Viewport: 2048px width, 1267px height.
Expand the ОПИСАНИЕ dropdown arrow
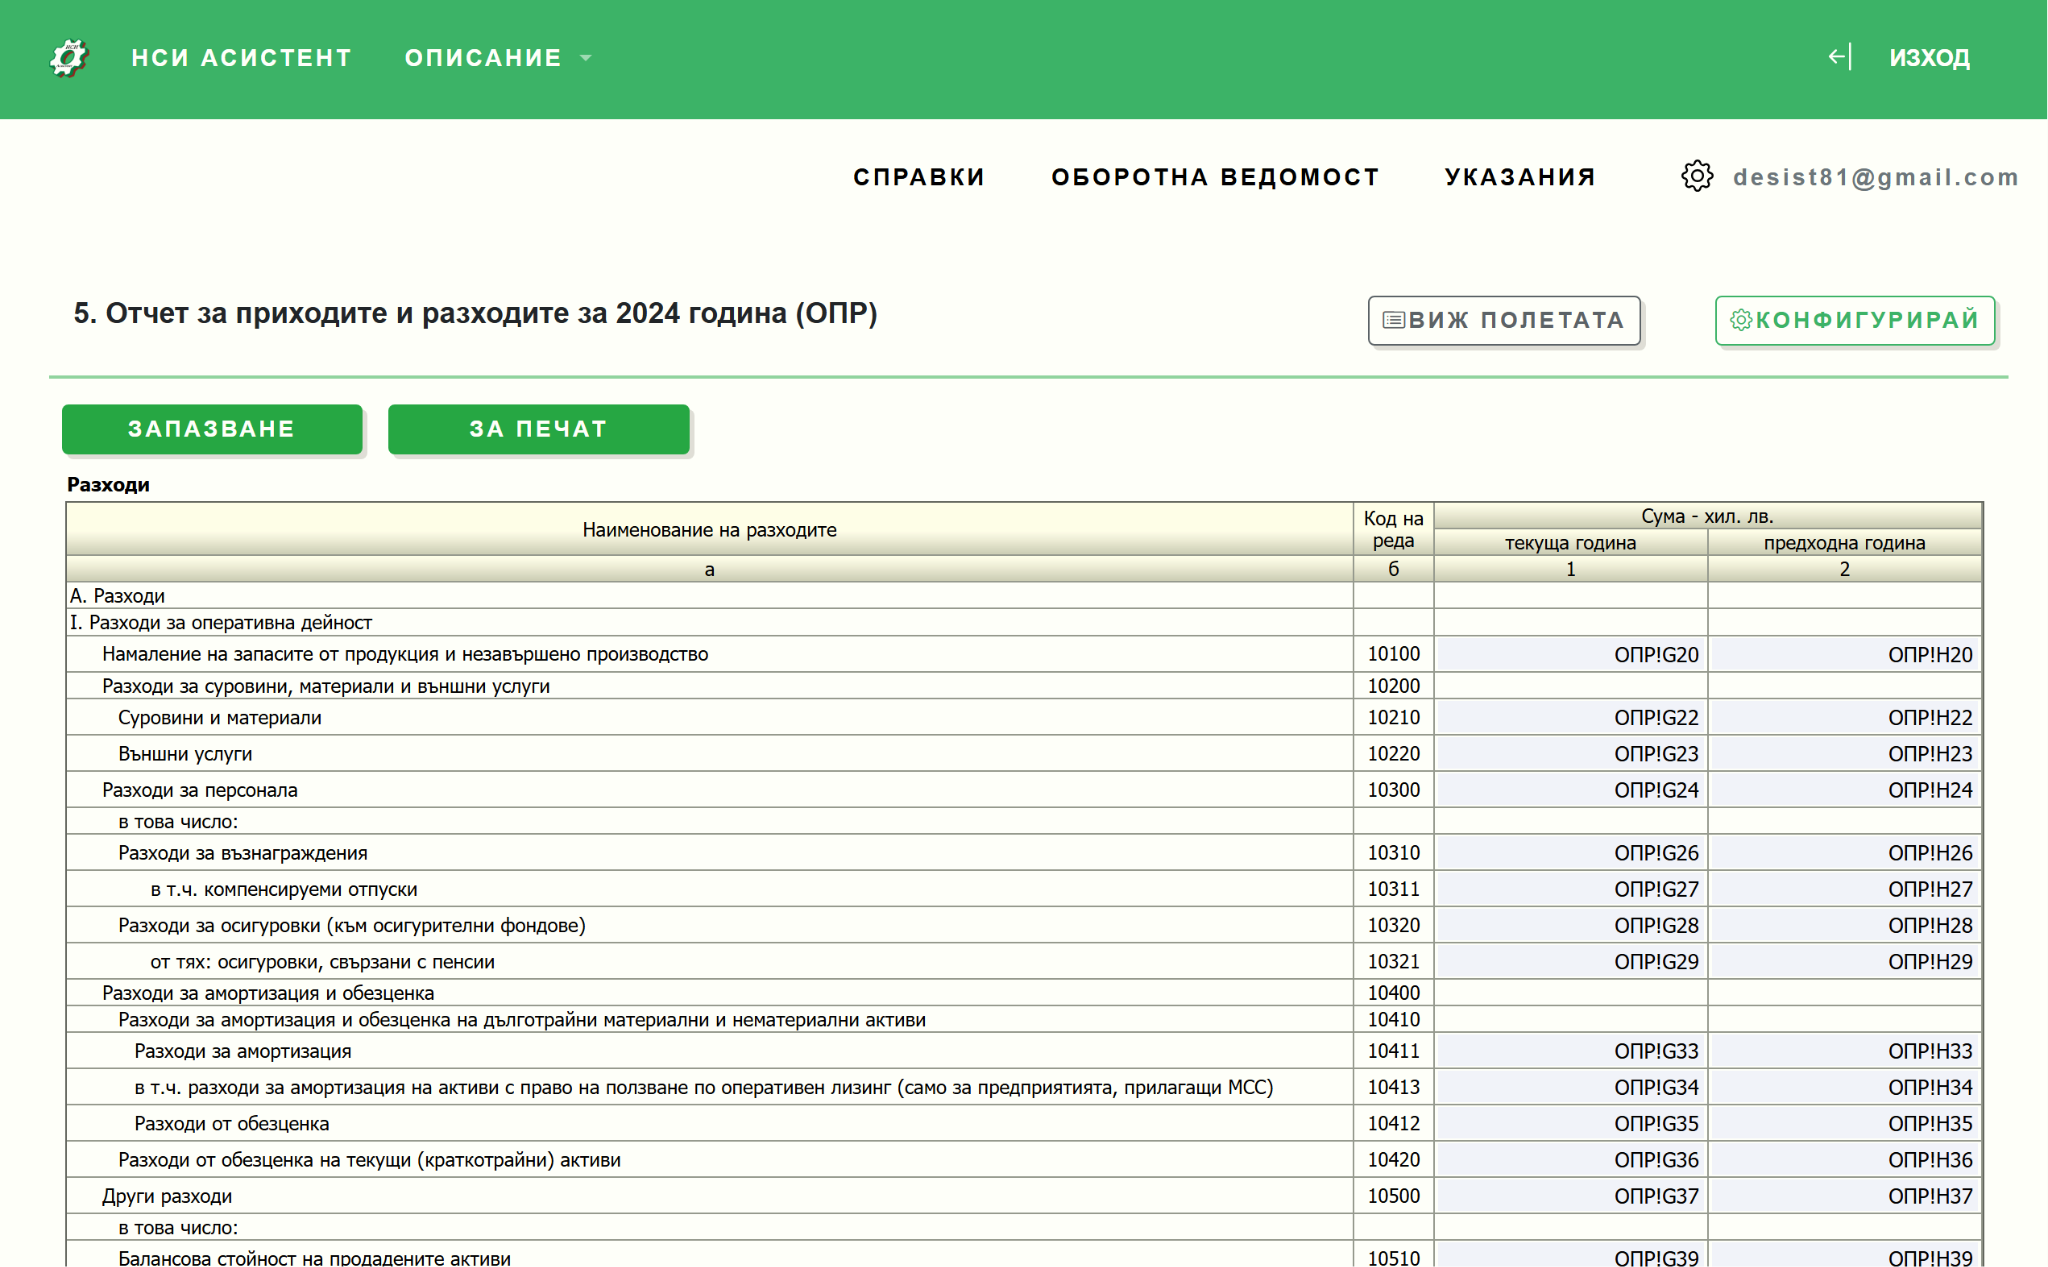point(586,58)
